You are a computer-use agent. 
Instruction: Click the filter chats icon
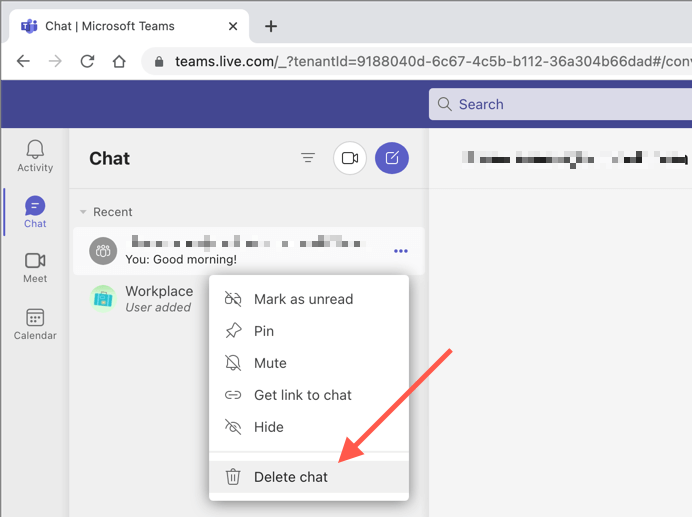[308, 158]
